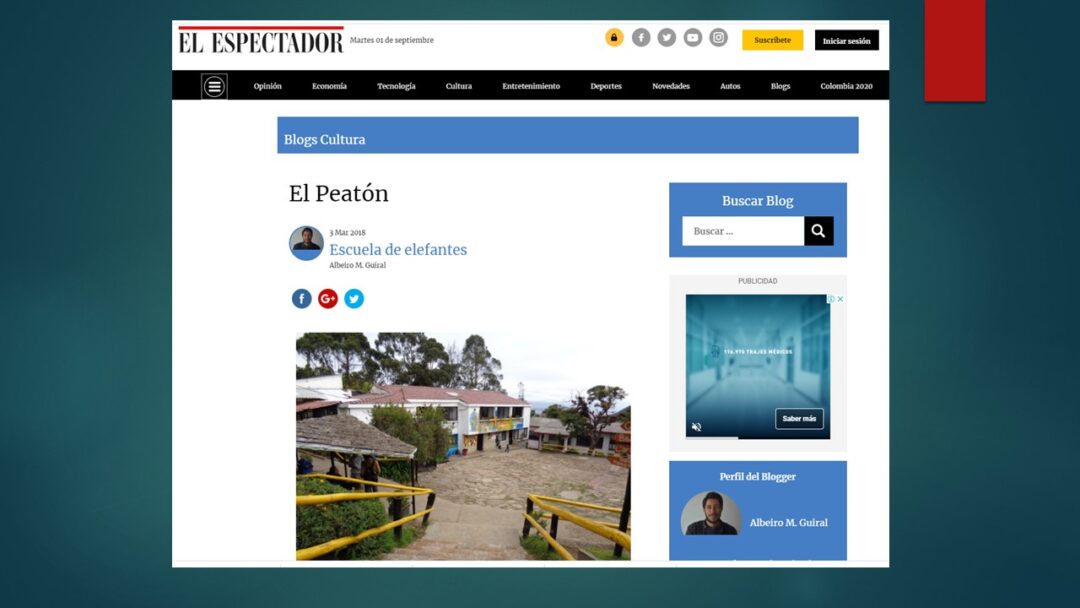The height and width of the screenshot is (608, 1080).
Task: Click the yellow lock icon in header
Action: tap(614, 37)
